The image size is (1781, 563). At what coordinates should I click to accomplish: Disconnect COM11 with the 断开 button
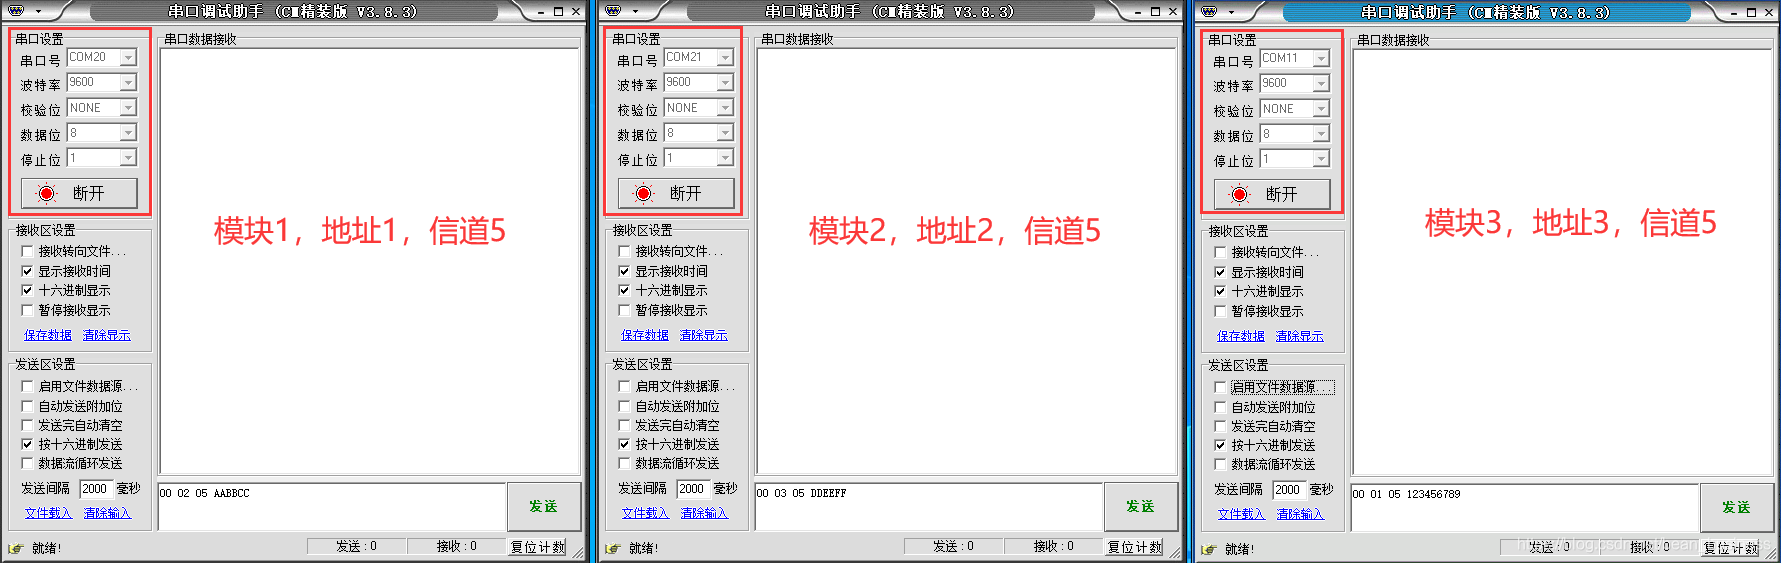coord(1272,194)
